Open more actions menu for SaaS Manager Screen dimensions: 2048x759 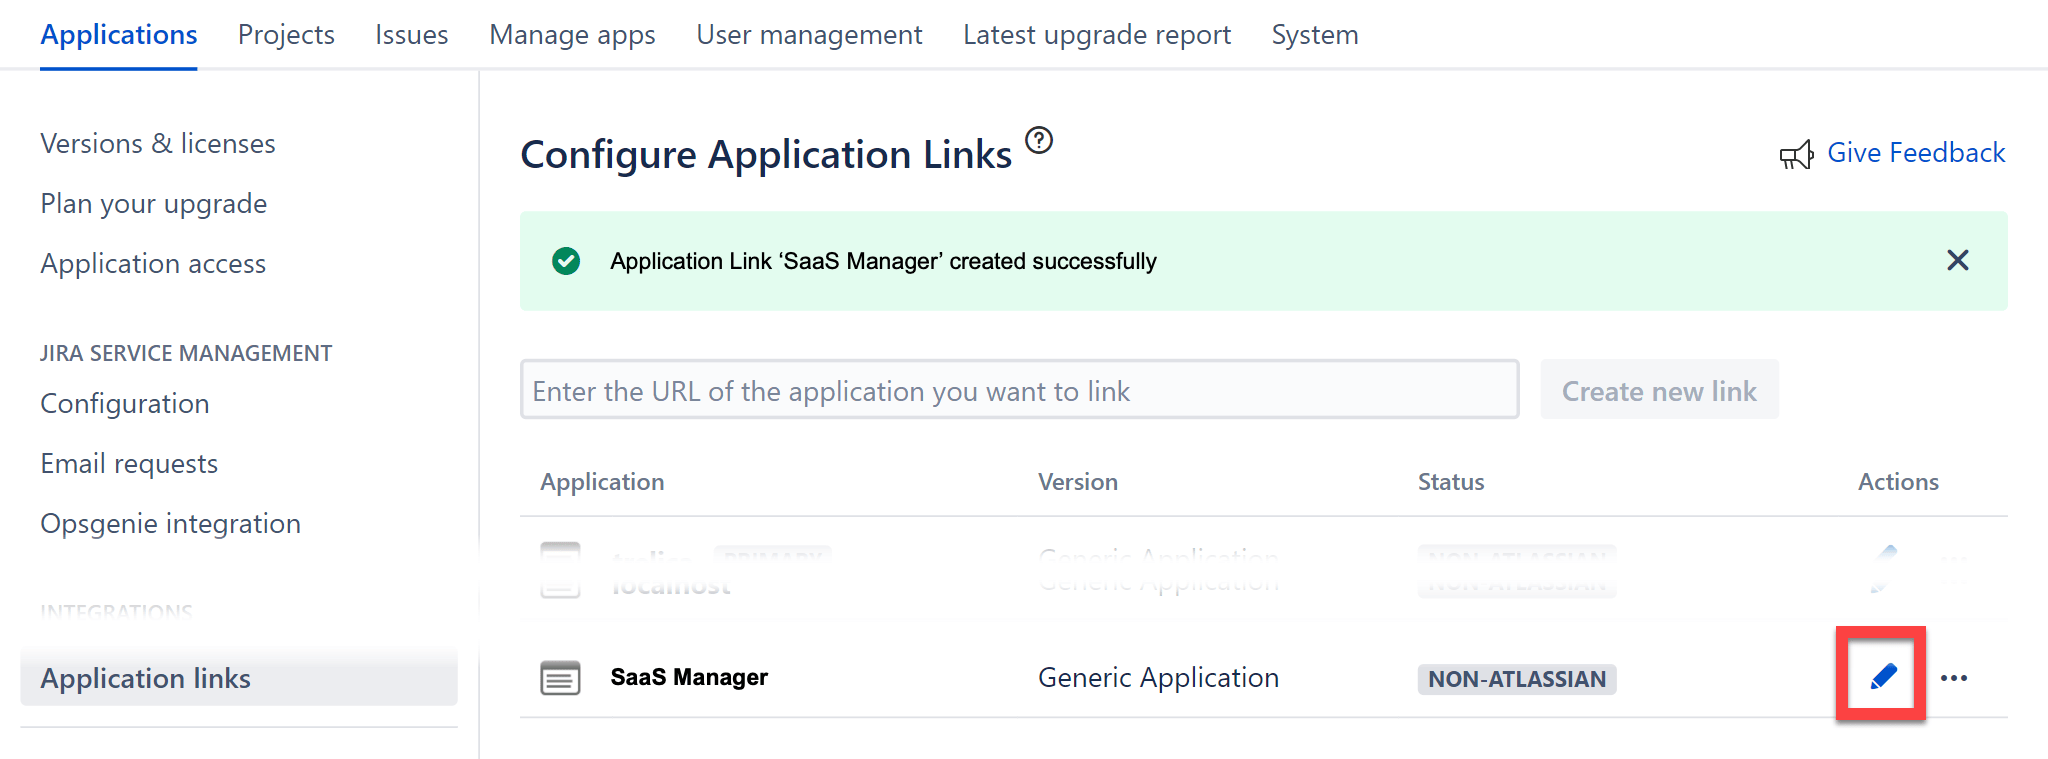point(1954,678)
